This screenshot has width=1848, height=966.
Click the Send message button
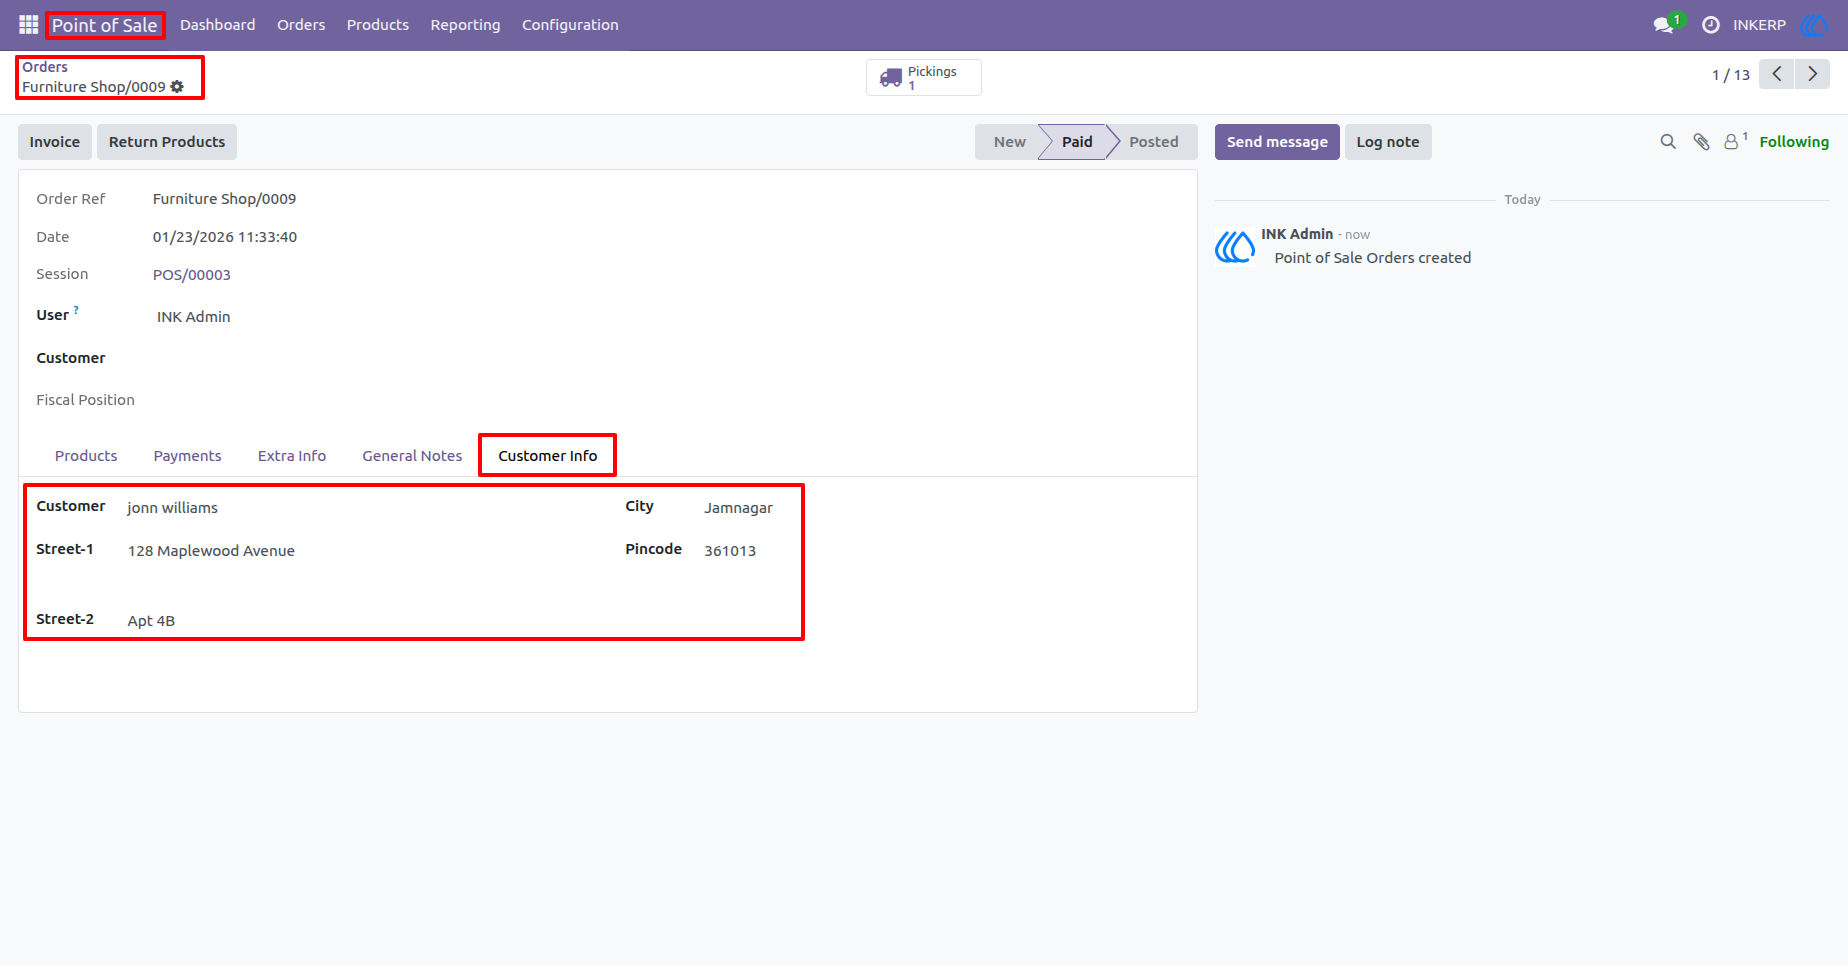pos(1277,142)
